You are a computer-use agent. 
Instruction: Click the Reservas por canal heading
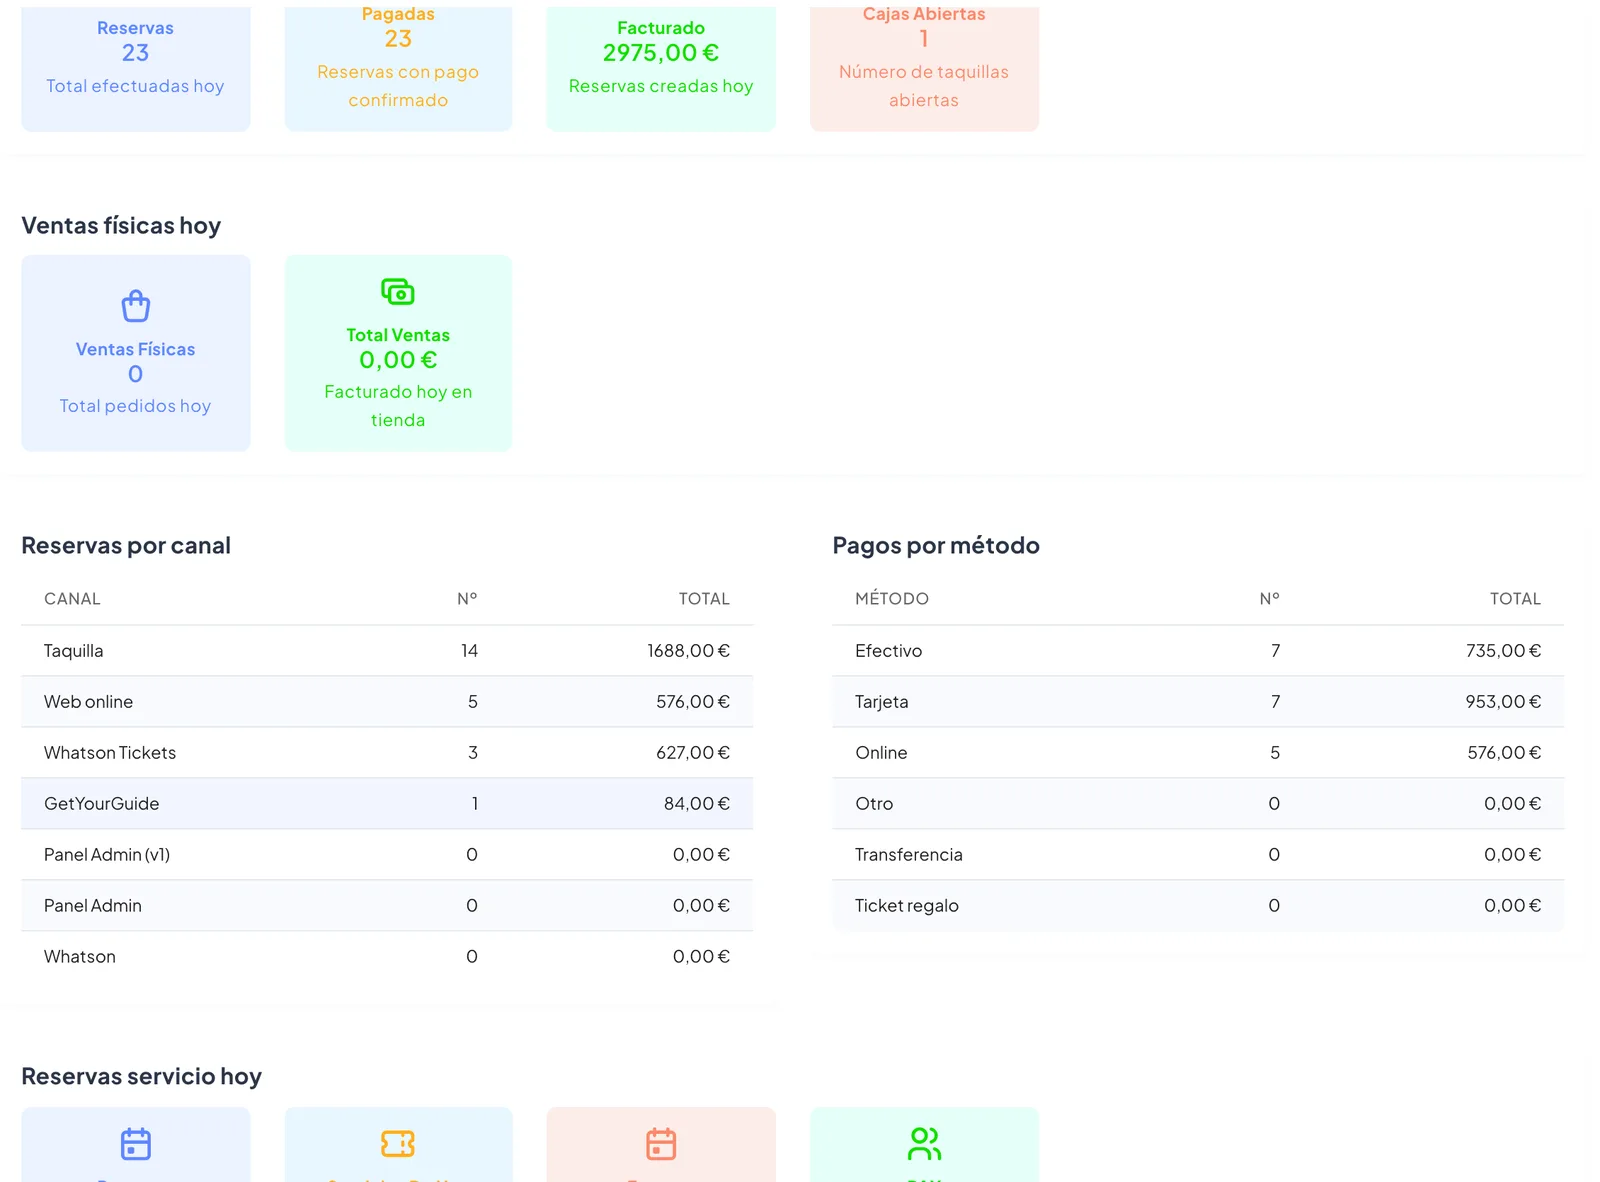pyautogui.click(x=126, y=546)
